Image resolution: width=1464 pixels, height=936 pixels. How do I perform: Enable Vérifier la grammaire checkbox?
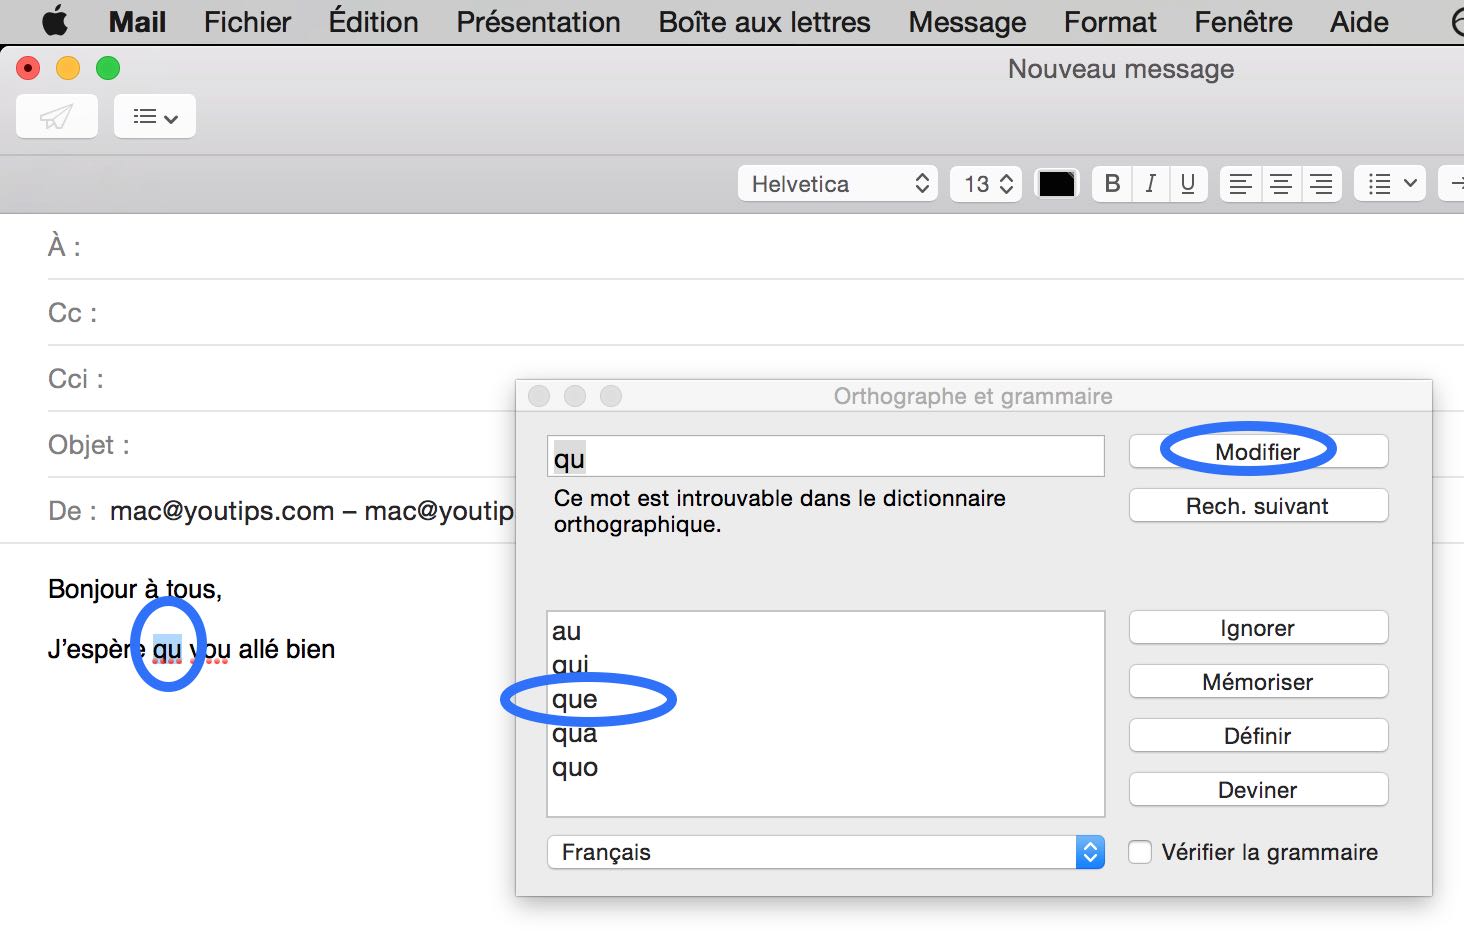pyautogui.click(x=1140, y=852)
